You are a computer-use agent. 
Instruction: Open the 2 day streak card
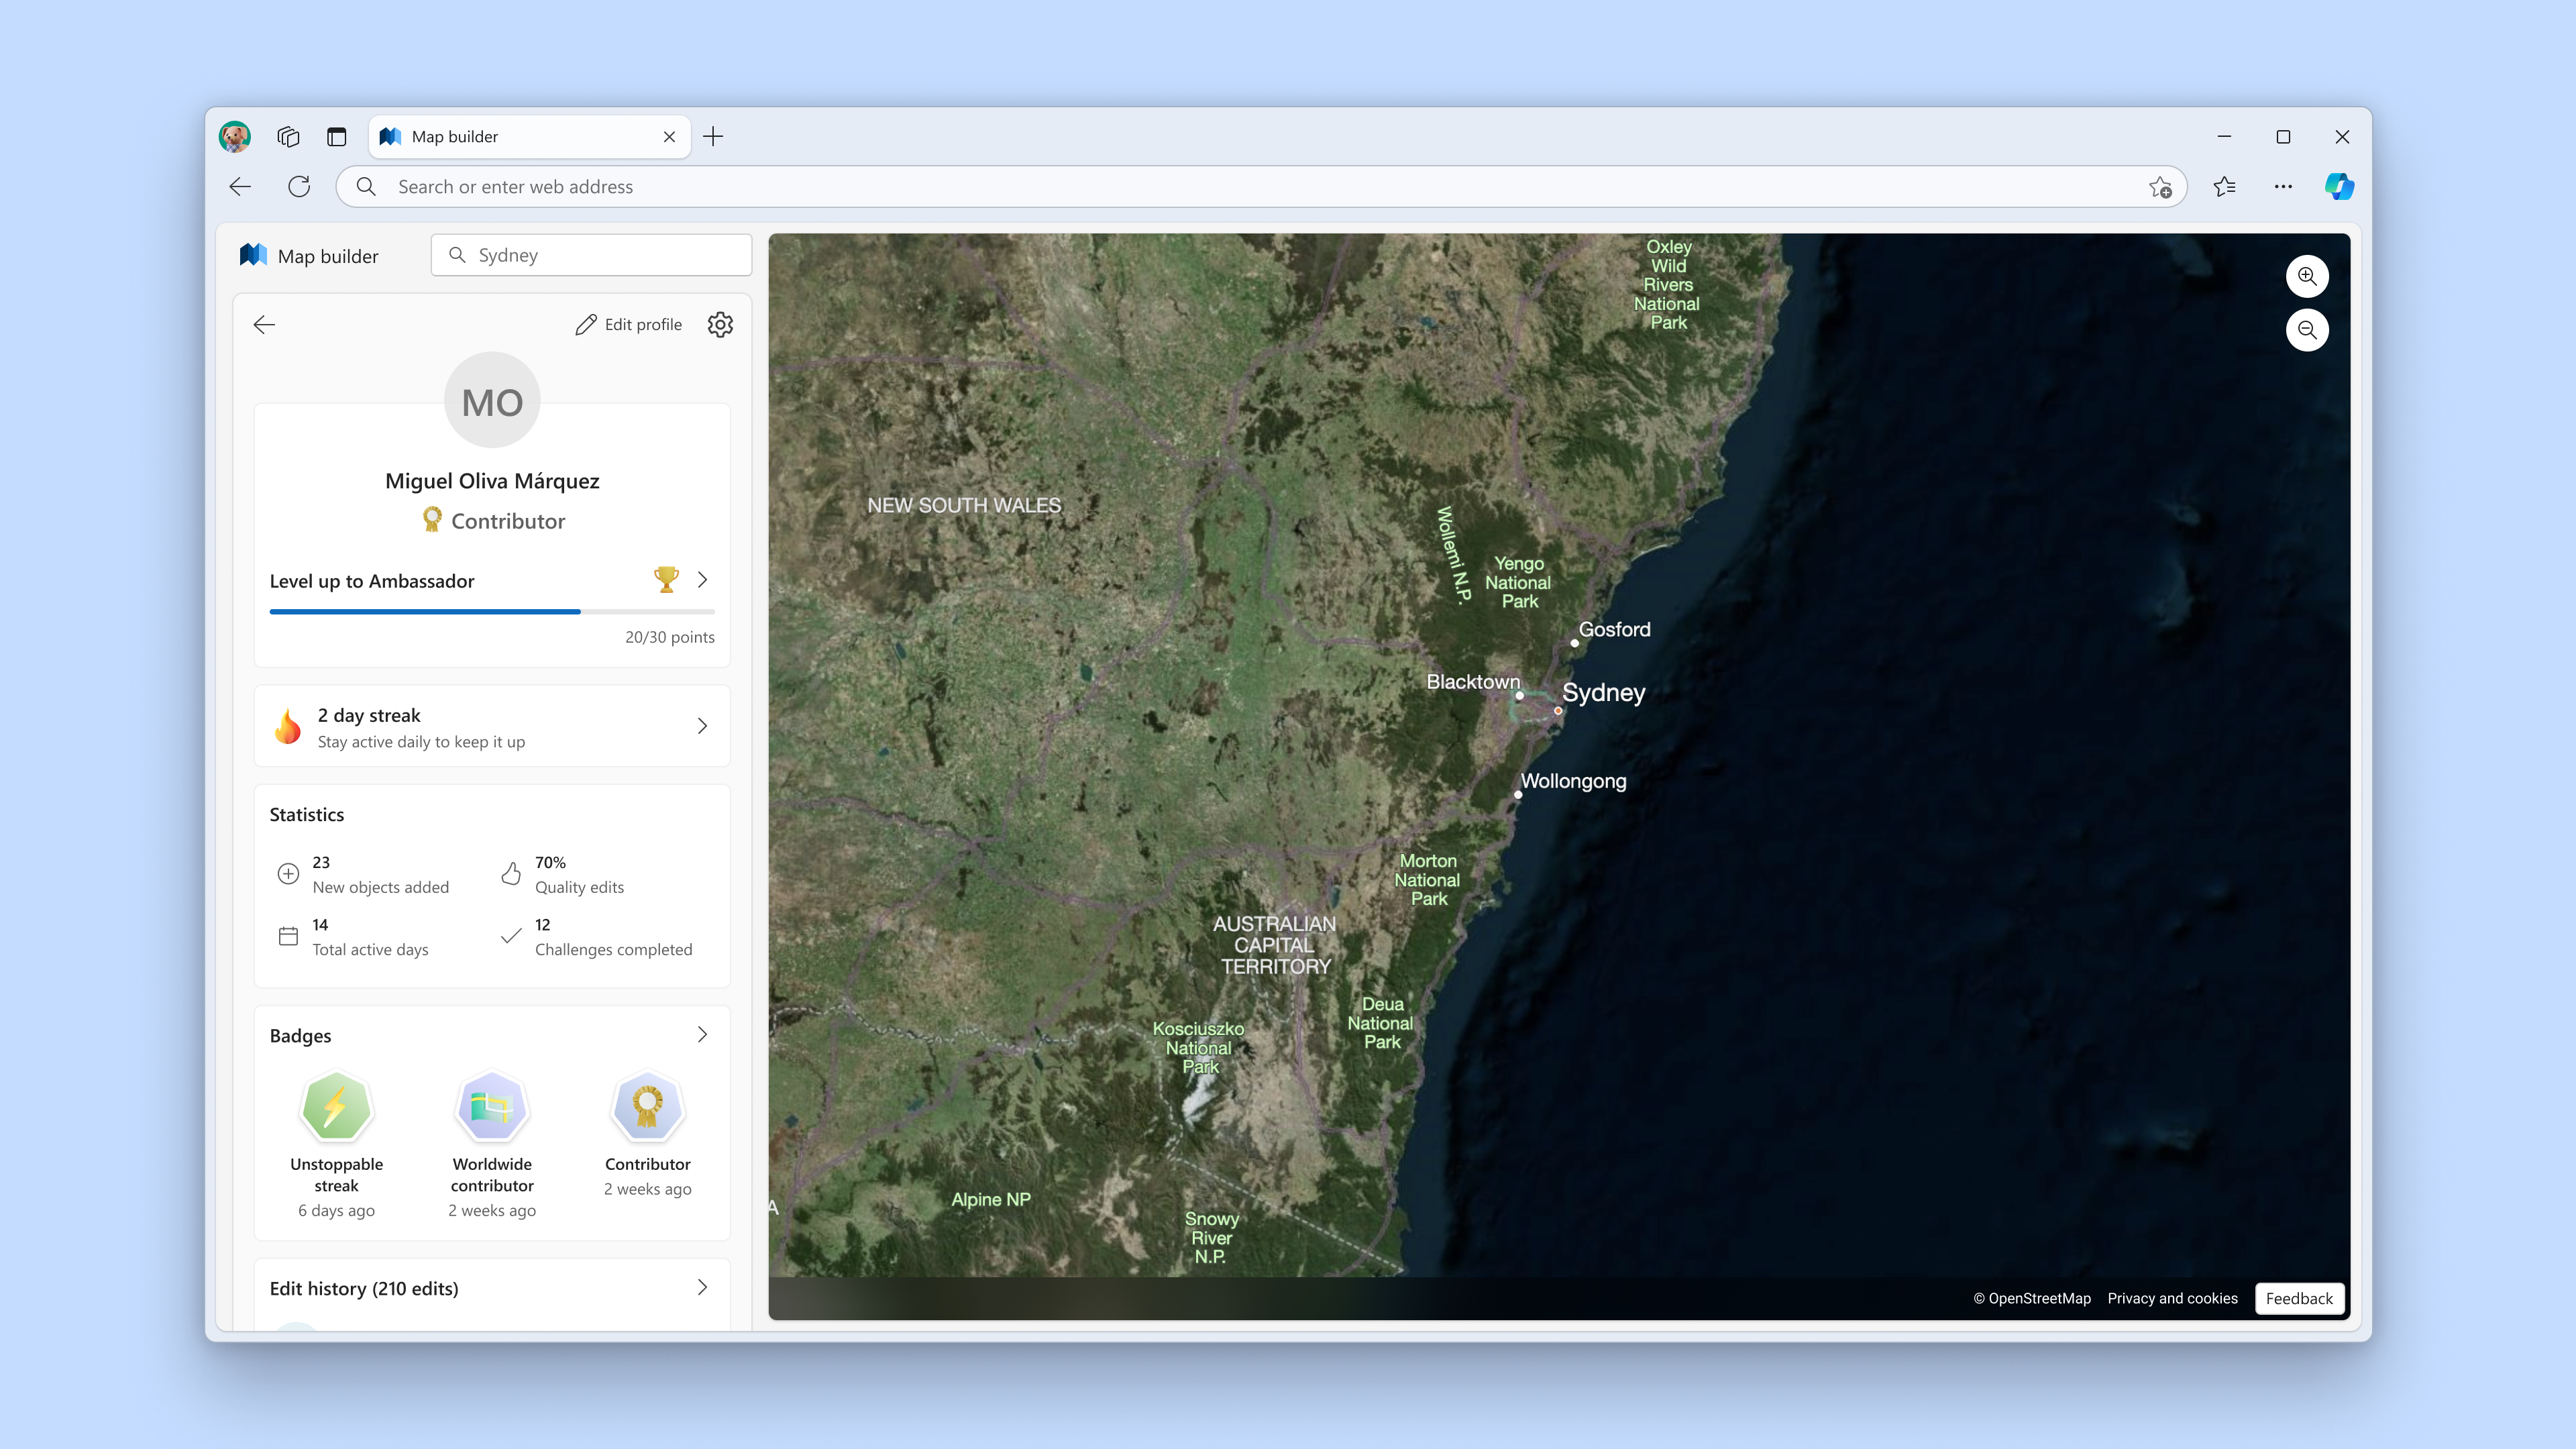tap(492, 727)
